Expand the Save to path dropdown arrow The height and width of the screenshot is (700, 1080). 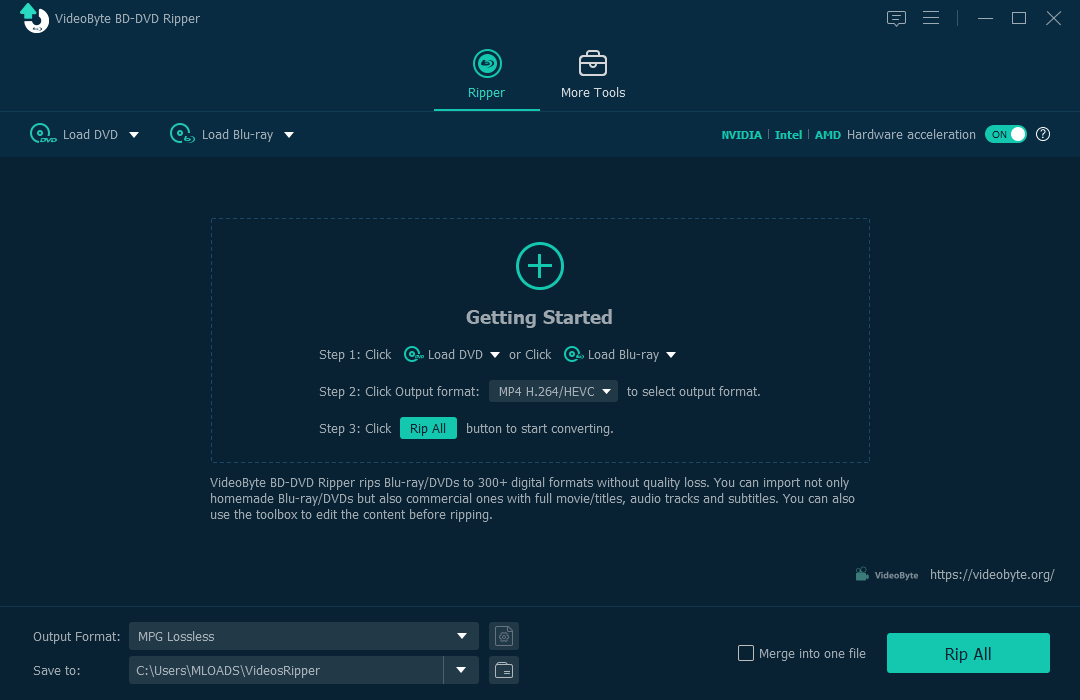(x=461, y=670)
